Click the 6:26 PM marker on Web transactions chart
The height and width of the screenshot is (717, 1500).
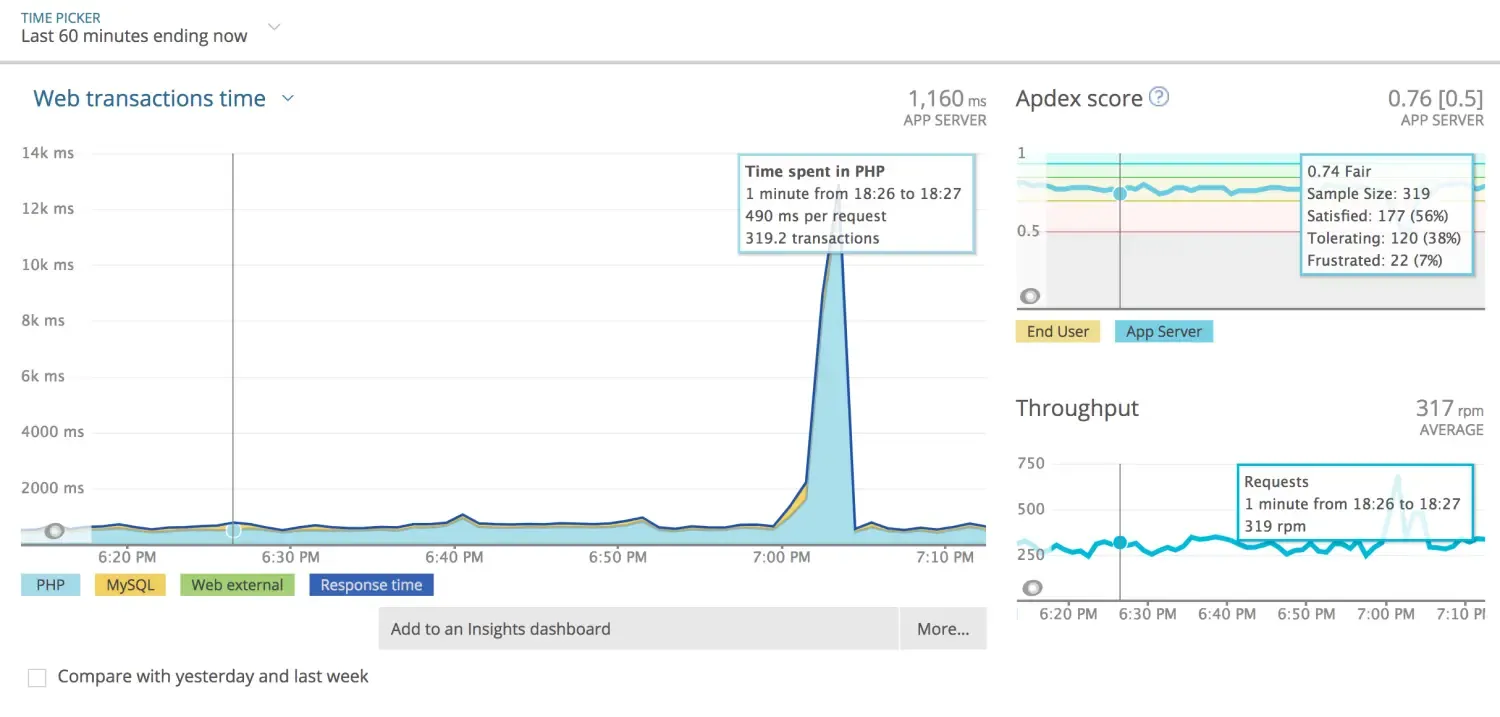click(233, 530)
